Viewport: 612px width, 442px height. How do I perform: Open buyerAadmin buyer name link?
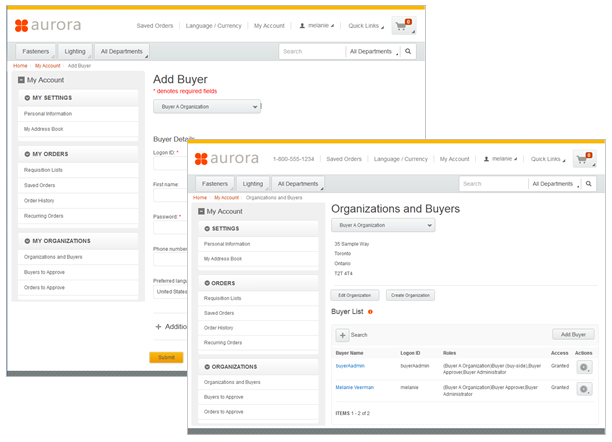click(350, 366)
